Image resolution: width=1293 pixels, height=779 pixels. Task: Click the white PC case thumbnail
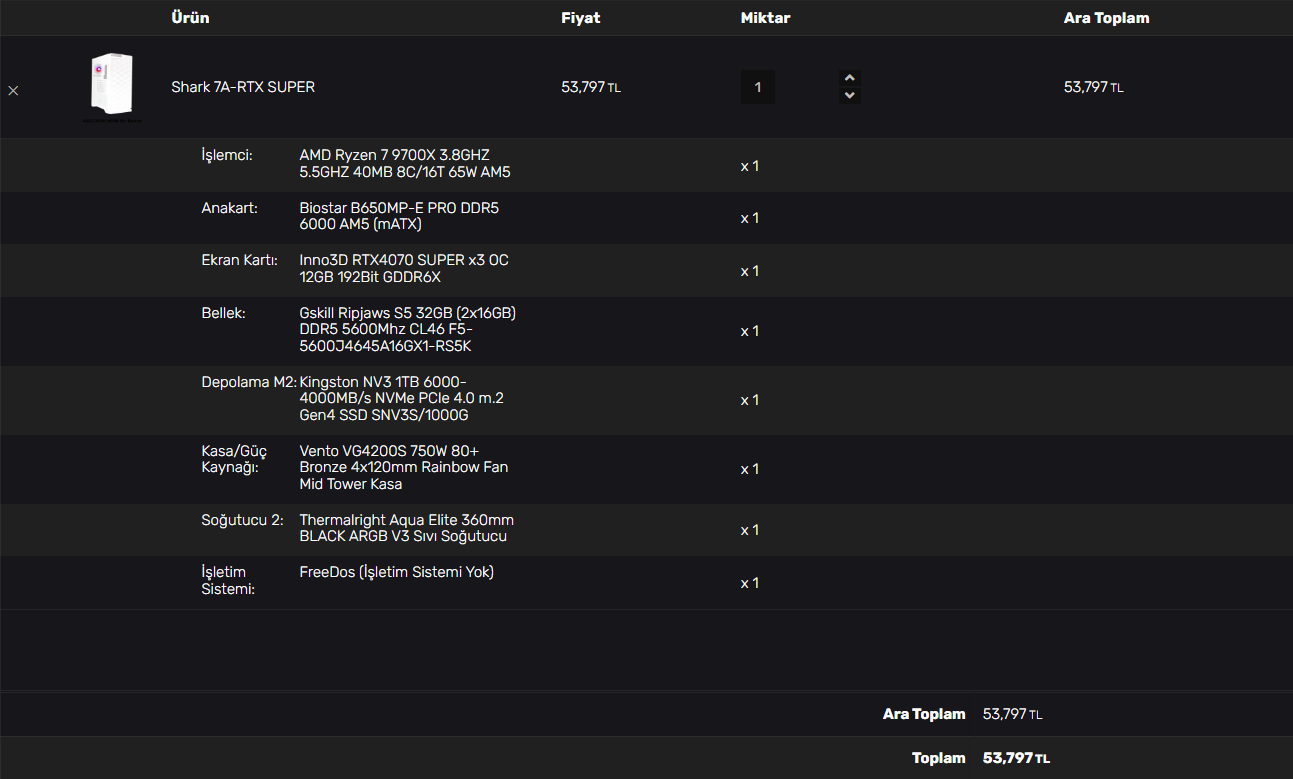(111, 86)
